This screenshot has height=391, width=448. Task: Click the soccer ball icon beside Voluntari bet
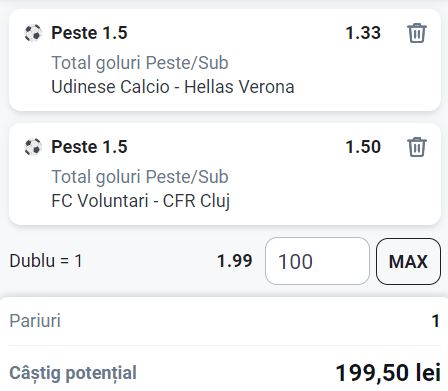(33, 147)
